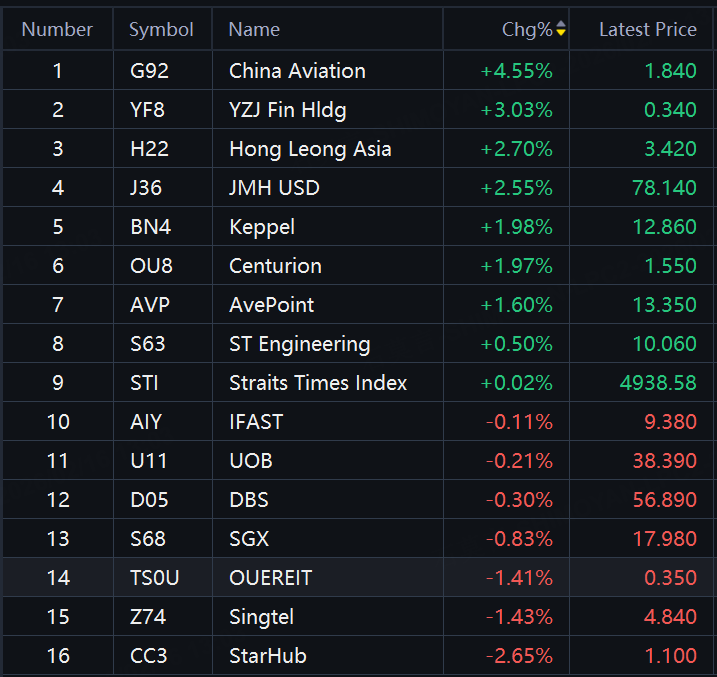Open China Aviation stock row
This screenshot has width=717, height=677.
(297, 71)
